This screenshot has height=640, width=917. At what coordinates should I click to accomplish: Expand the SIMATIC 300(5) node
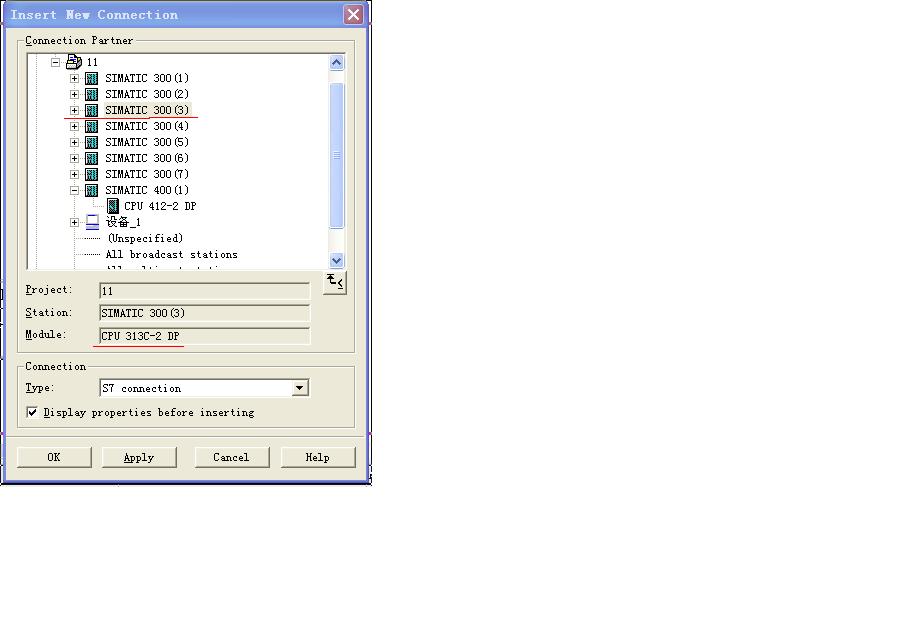[74, 142]
